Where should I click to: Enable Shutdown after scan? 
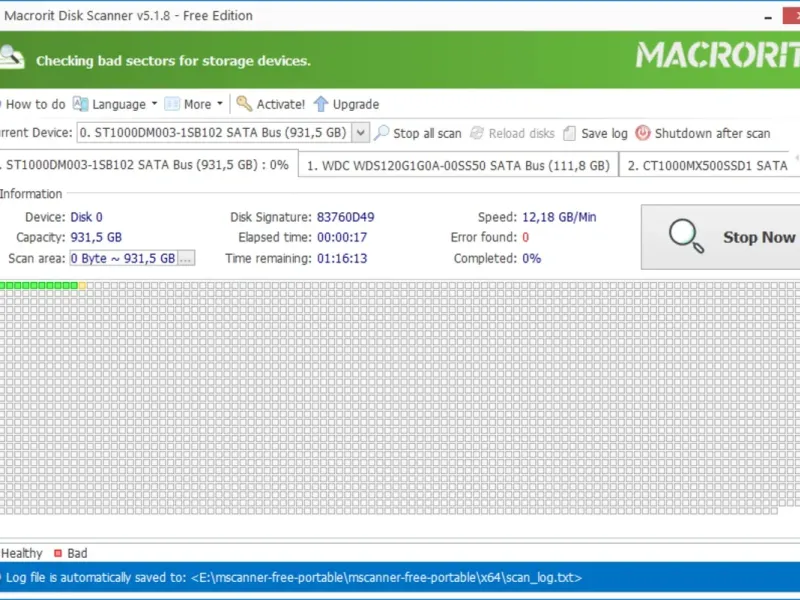point(712,134)
